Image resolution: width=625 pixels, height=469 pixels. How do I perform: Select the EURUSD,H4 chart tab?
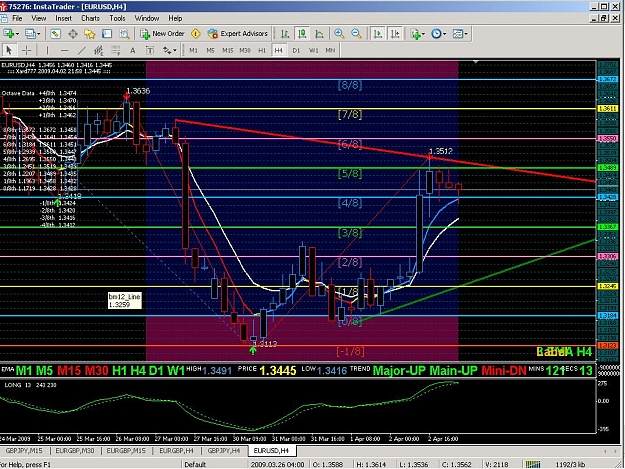pos(271,451)
